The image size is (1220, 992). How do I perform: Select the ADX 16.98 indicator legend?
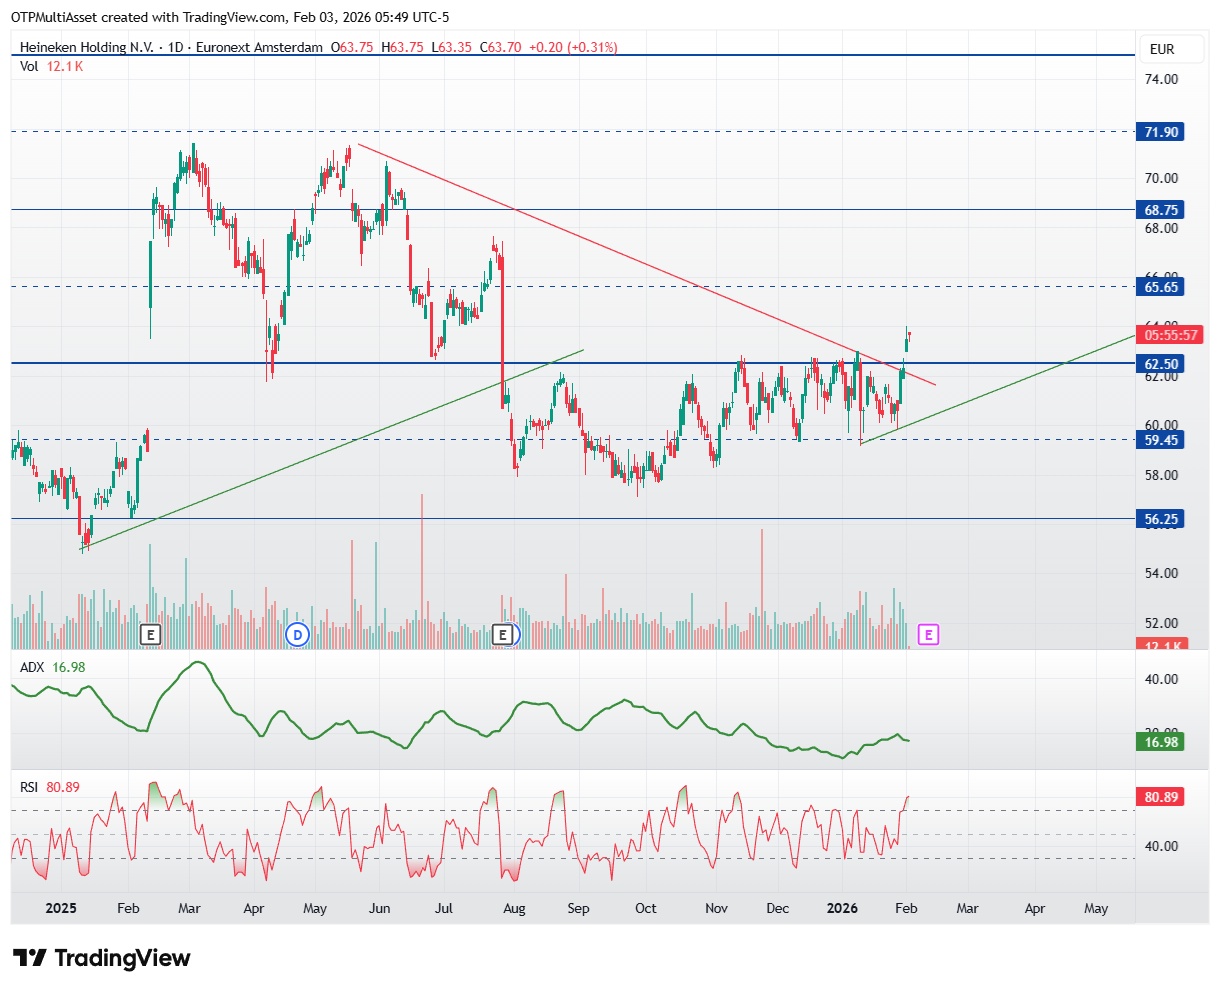click(52, 667)
